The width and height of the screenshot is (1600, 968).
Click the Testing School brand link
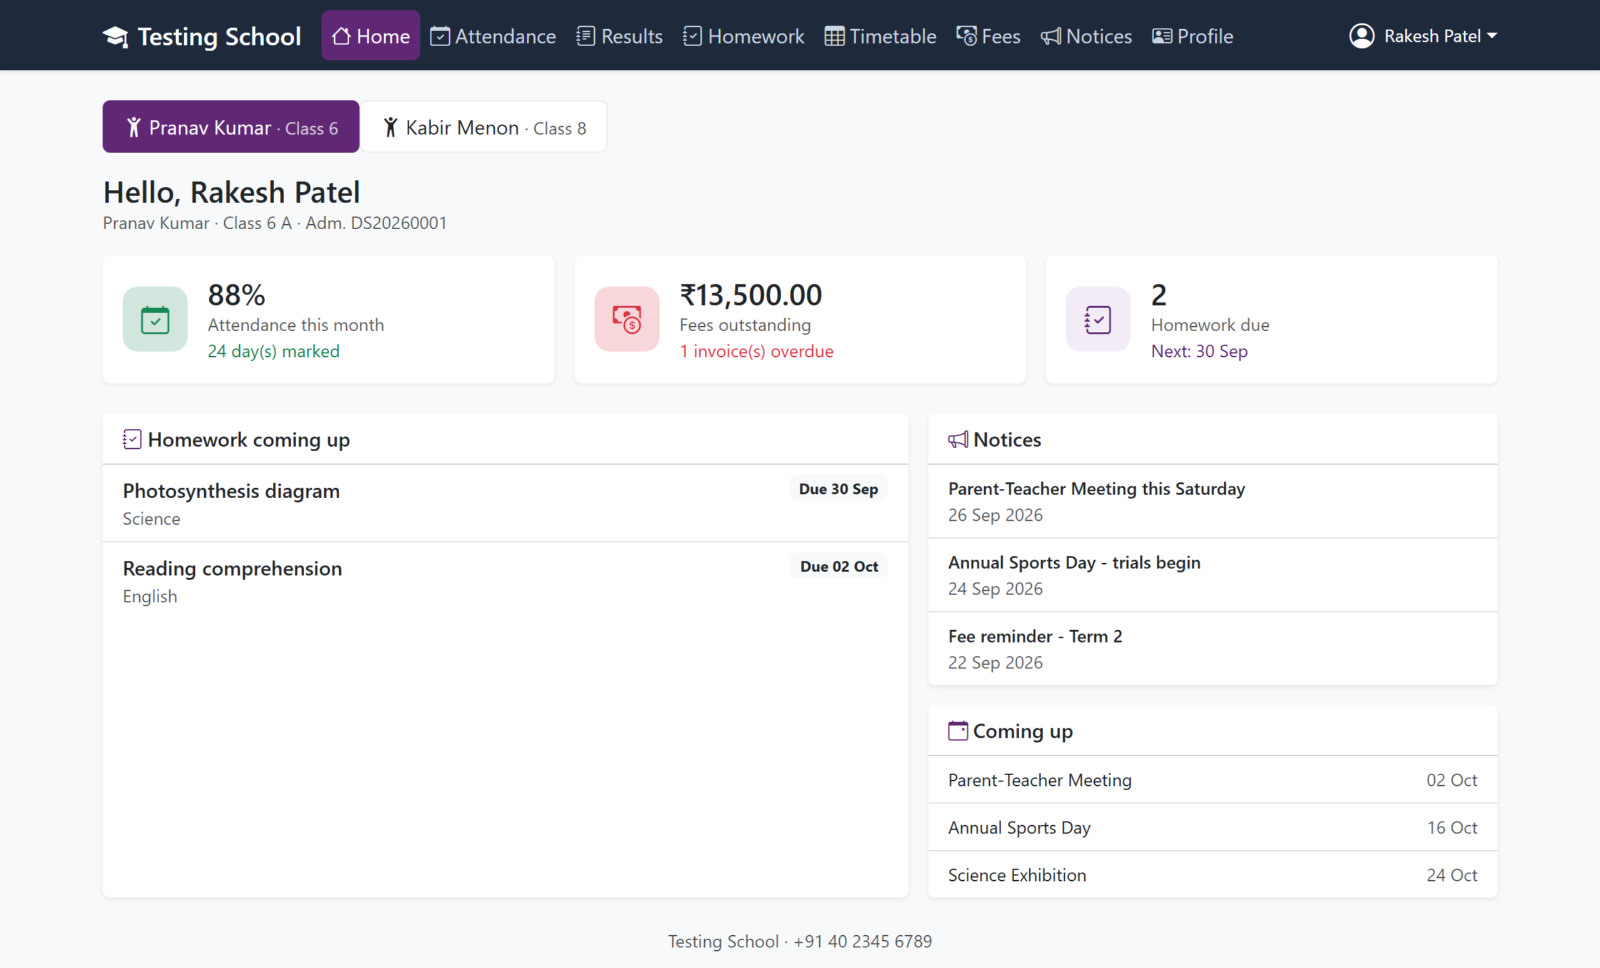point(202,36)
